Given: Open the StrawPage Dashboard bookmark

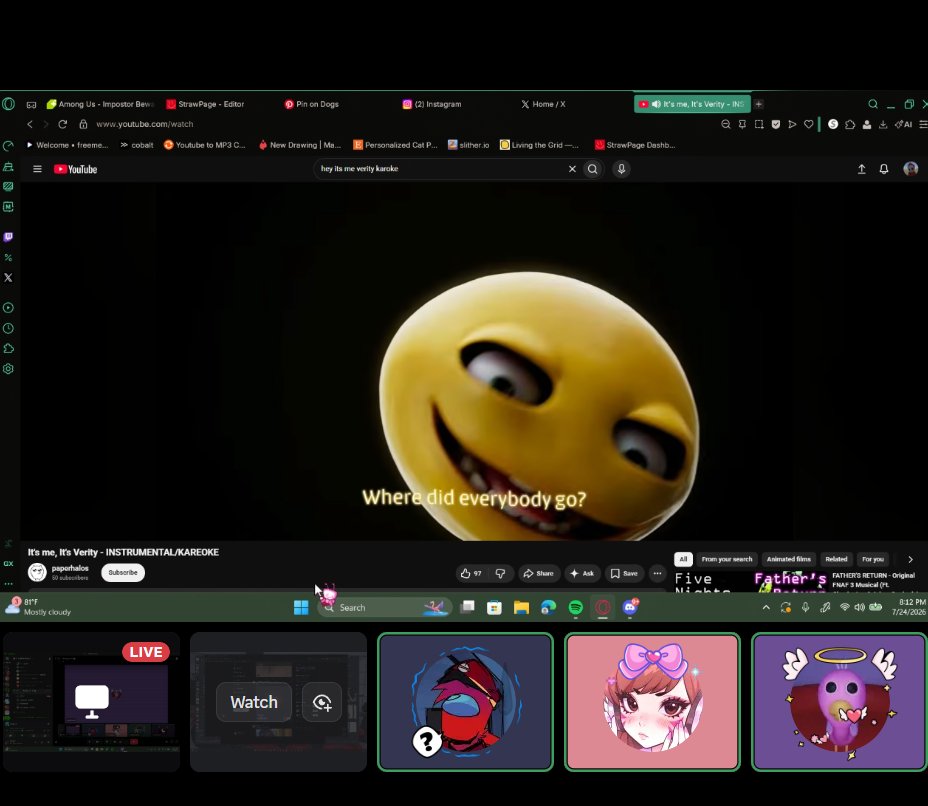Looking at the screenshot, I should pyautogui.click(x=635, y=145).
